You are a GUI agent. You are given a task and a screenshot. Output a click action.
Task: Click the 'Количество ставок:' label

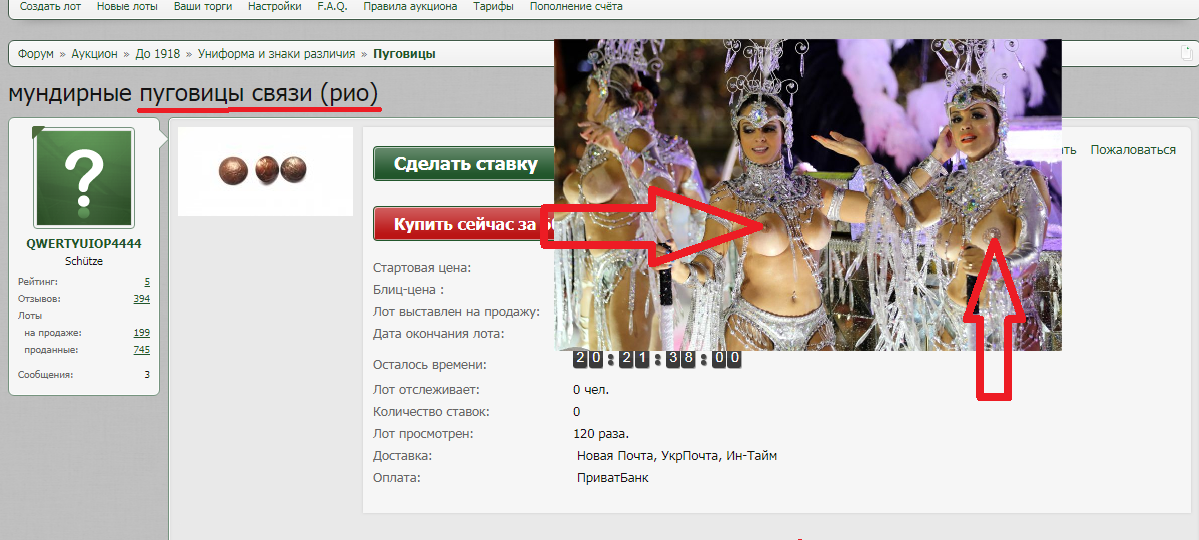coord(431,412)
